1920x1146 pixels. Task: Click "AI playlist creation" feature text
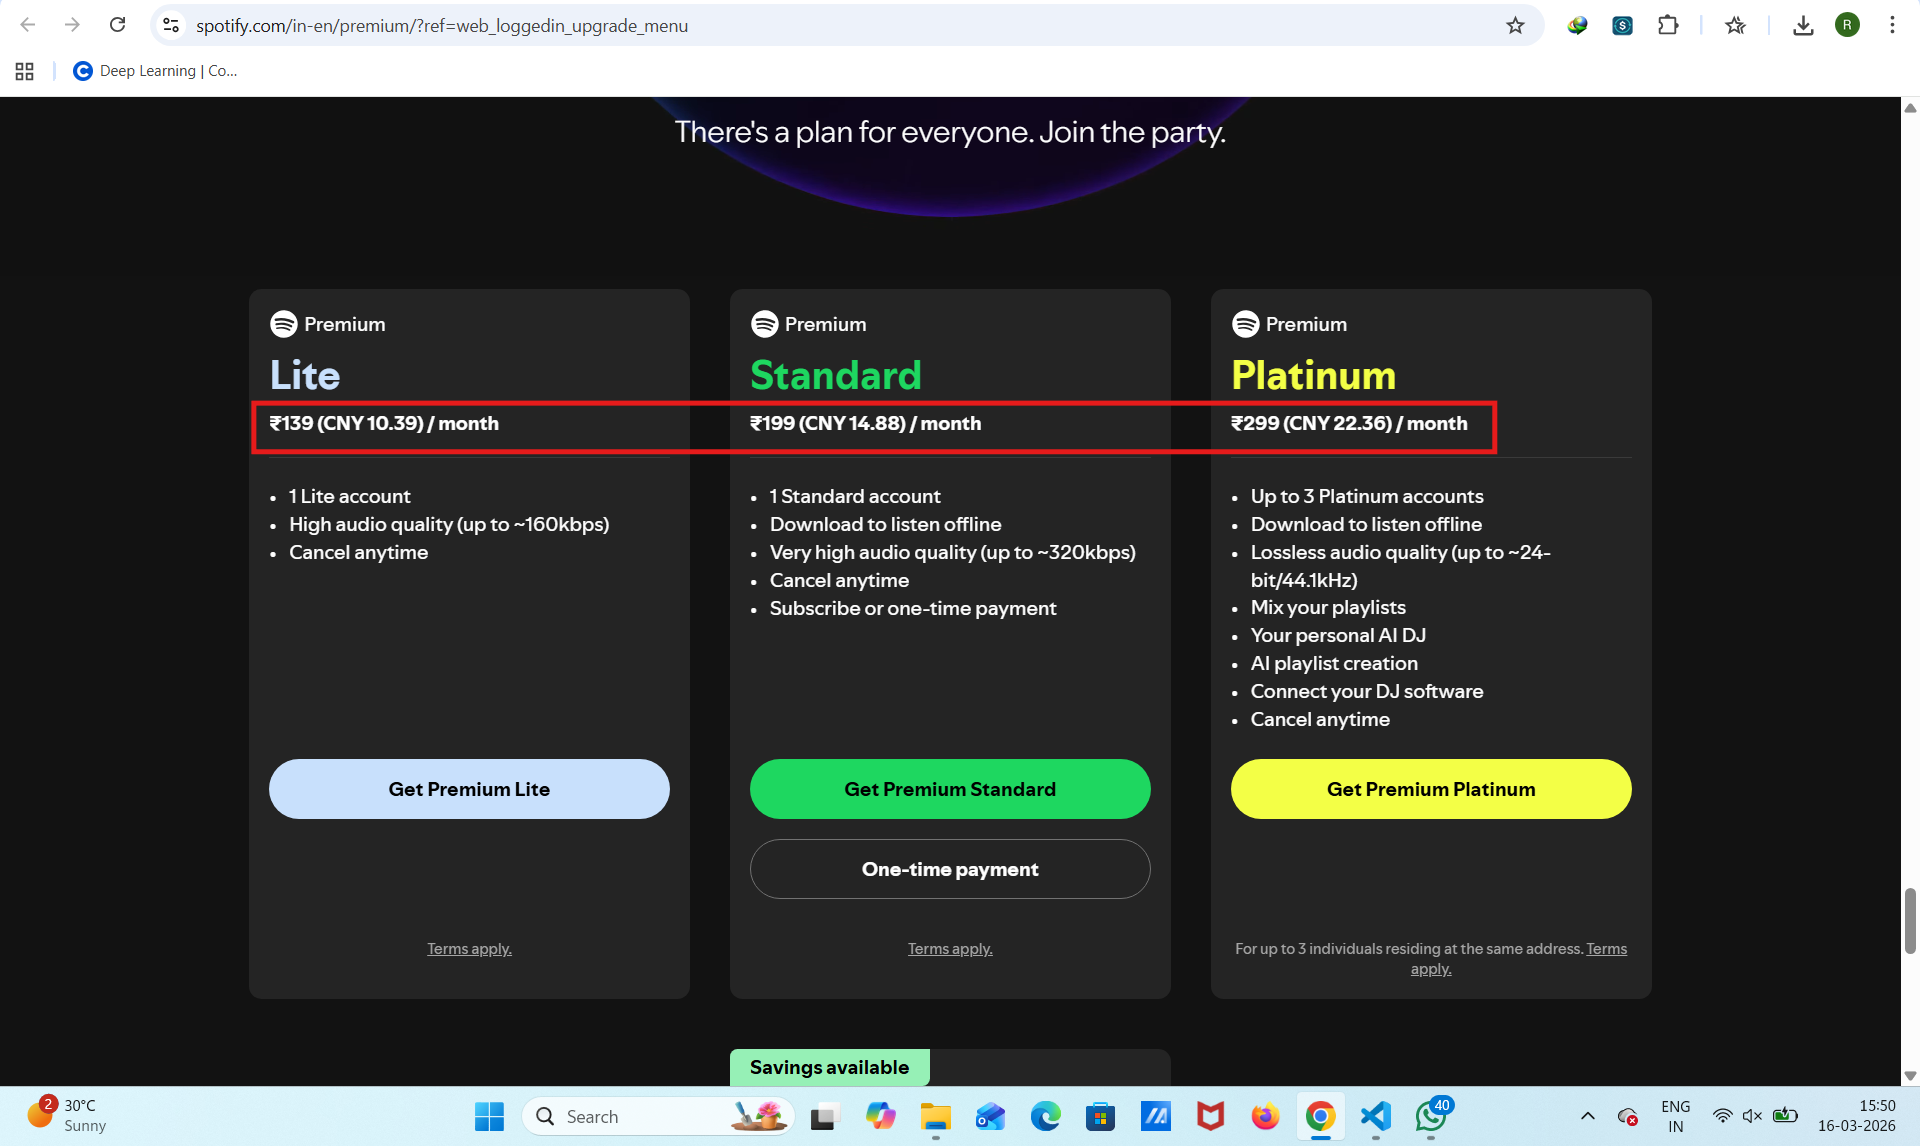1334,663
